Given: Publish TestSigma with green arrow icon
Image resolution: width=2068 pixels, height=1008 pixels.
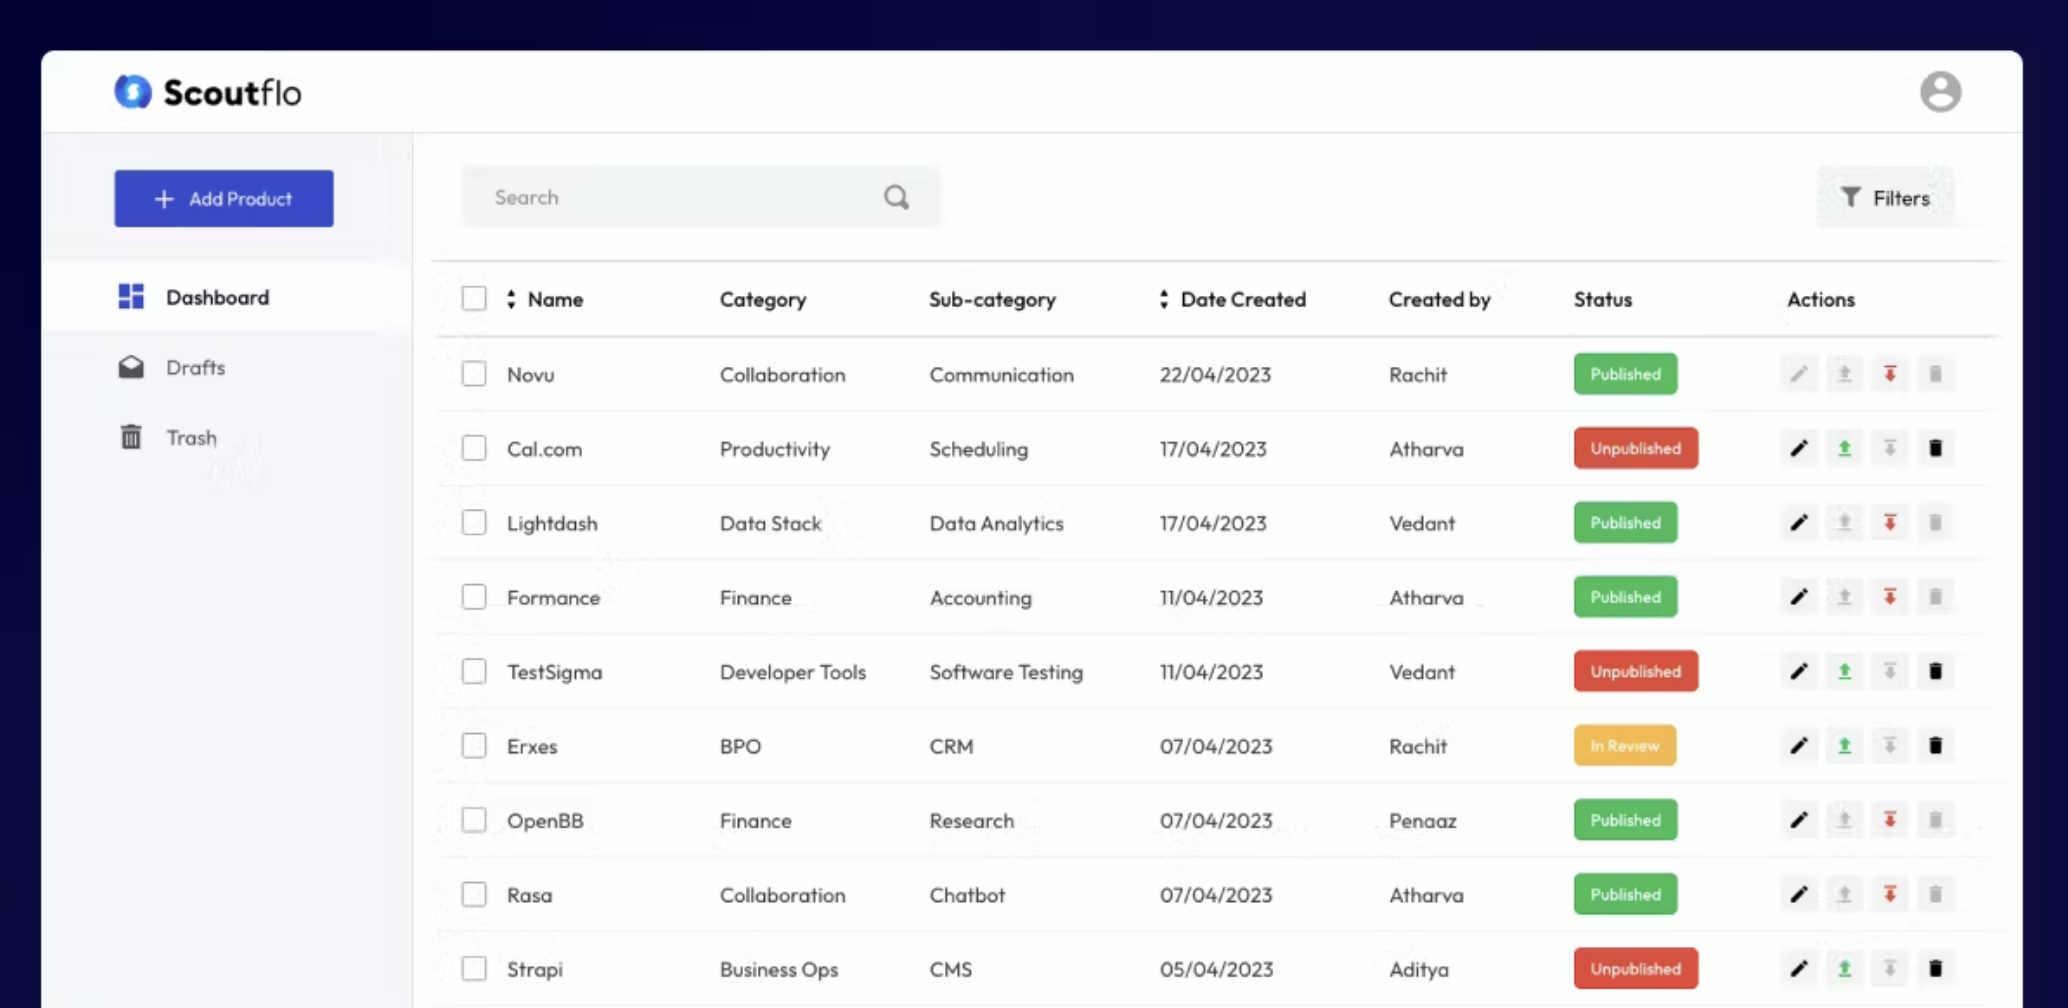Looking at the screenshot, I should click(1845, 671).
